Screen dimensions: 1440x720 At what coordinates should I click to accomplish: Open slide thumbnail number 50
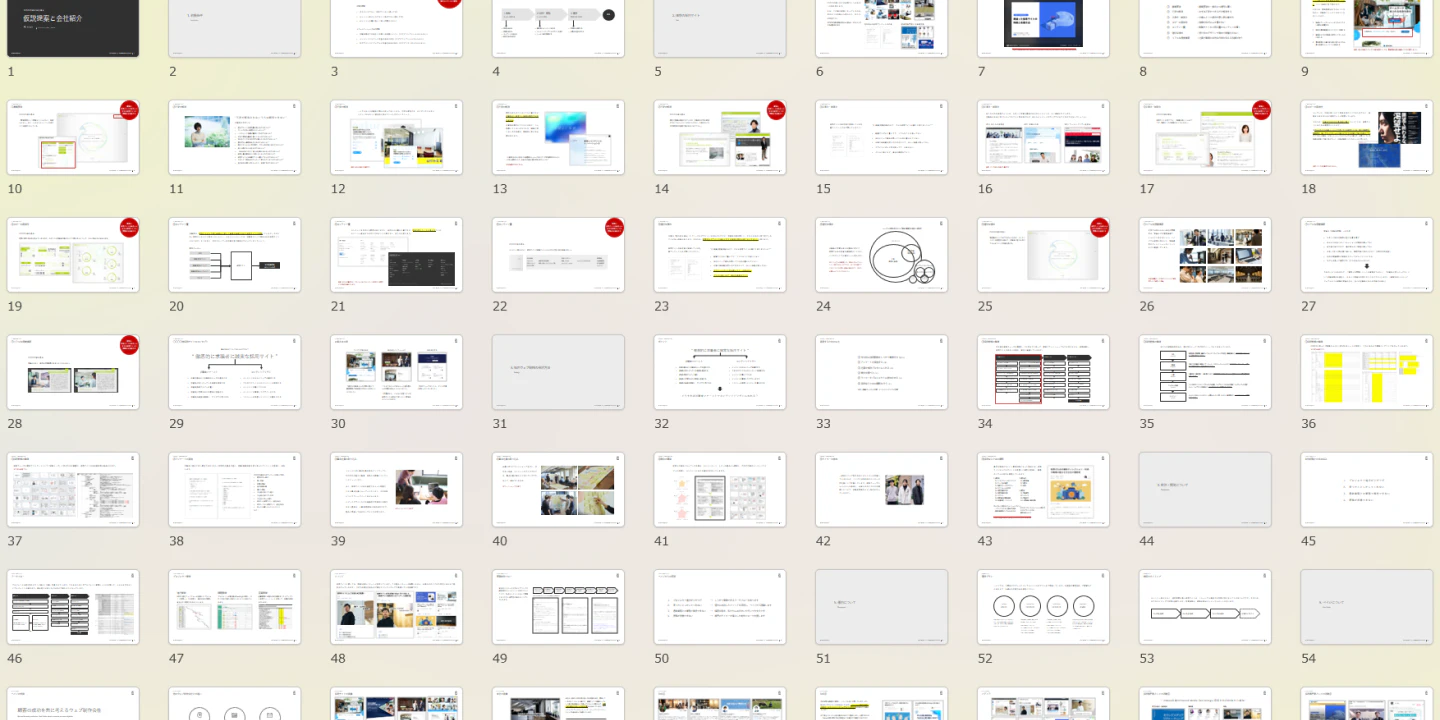click(720, 608)
